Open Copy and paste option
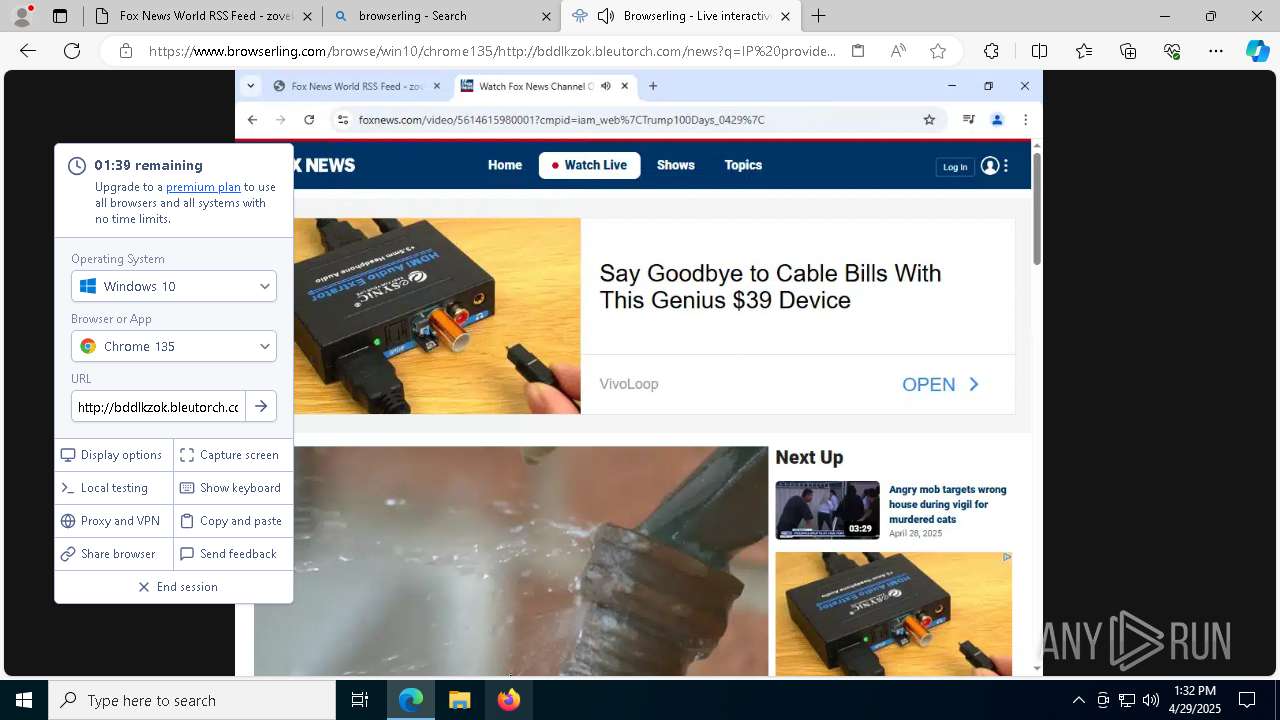 pos(231,521)
